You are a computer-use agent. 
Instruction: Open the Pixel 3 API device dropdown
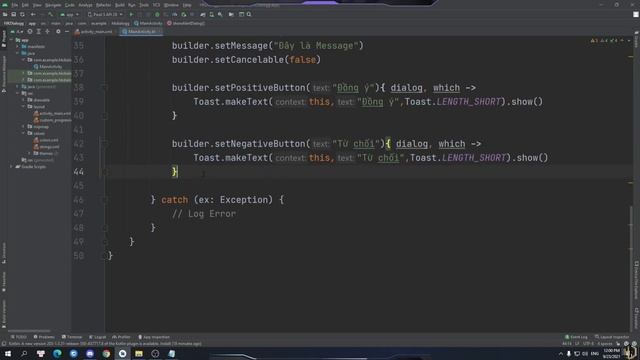105,14
